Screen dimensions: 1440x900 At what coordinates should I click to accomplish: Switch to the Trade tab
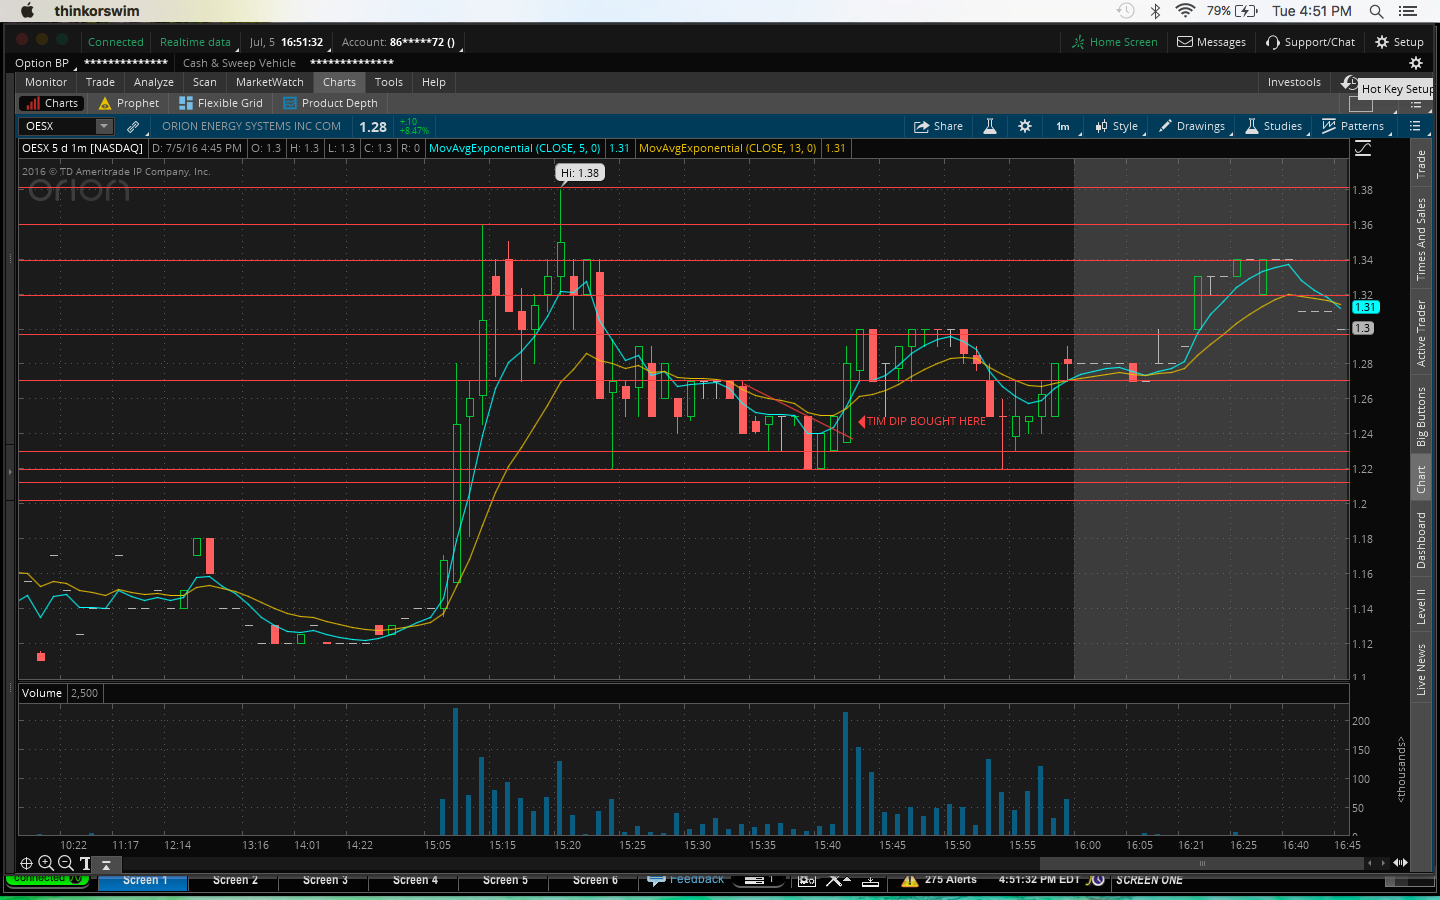pyautogui.click(x=100, y=82)
